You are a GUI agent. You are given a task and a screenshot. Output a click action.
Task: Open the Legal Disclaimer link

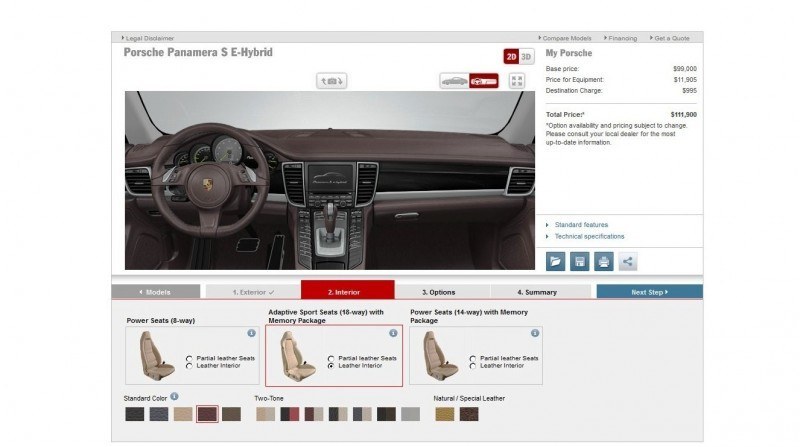(149, 38)
